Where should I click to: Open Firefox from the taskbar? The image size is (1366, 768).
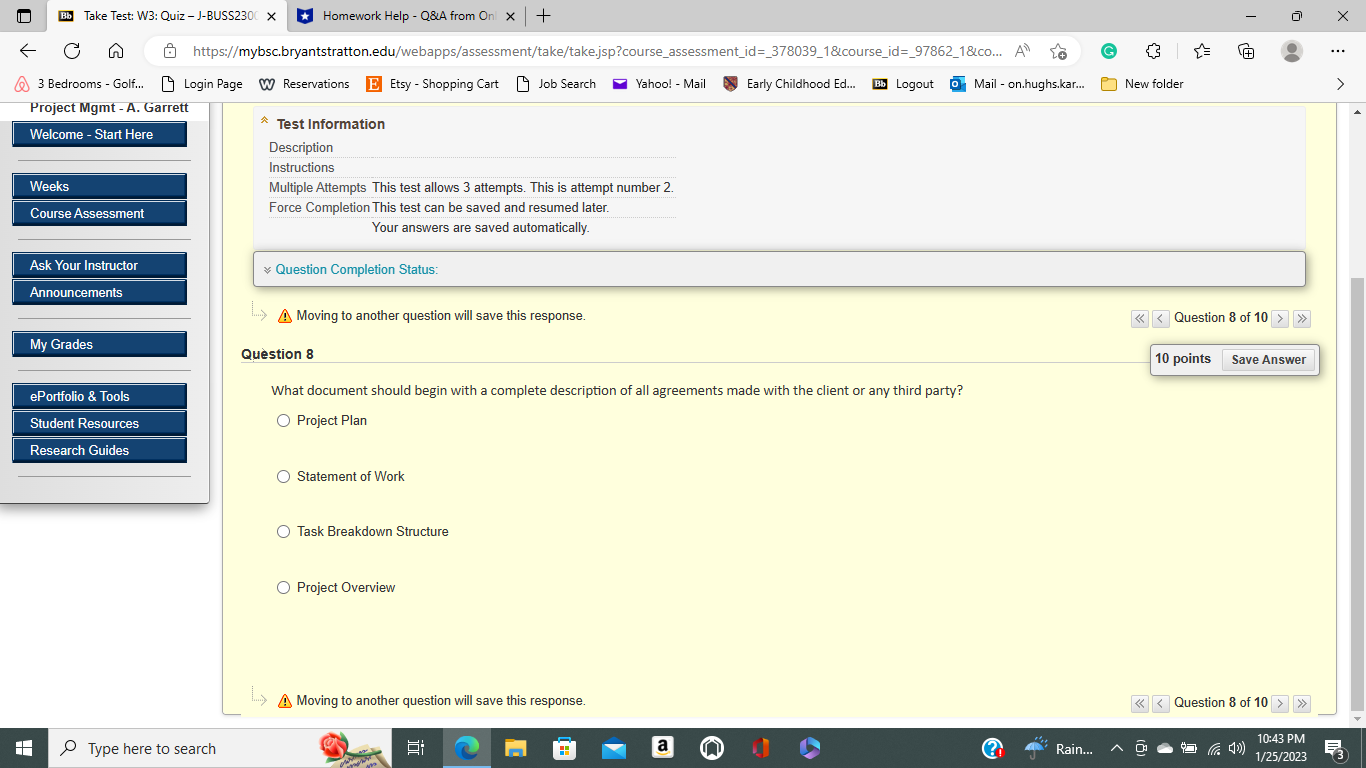(x=759, y=748)
